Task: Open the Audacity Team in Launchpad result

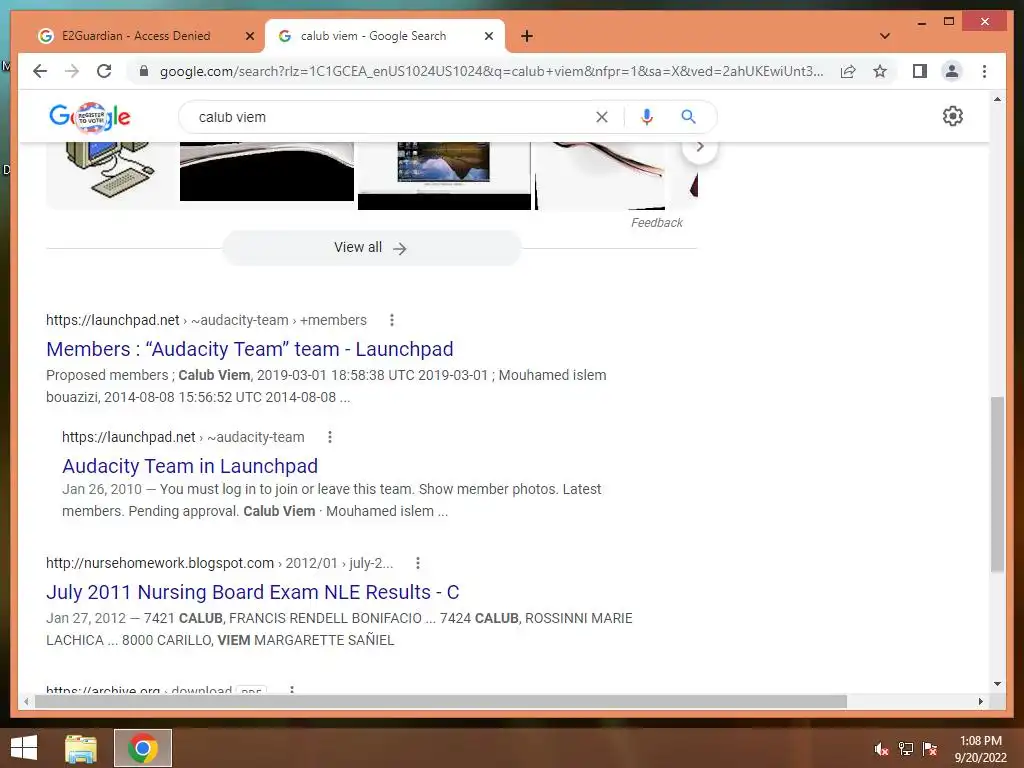Action: [190, 466]
